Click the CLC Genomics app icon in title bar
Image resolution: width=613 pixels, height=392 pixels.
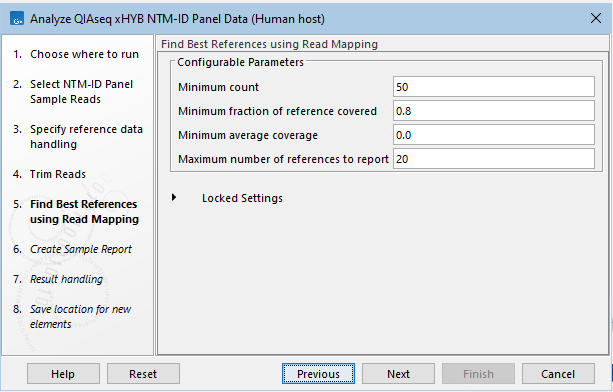(x=17, y=18)
